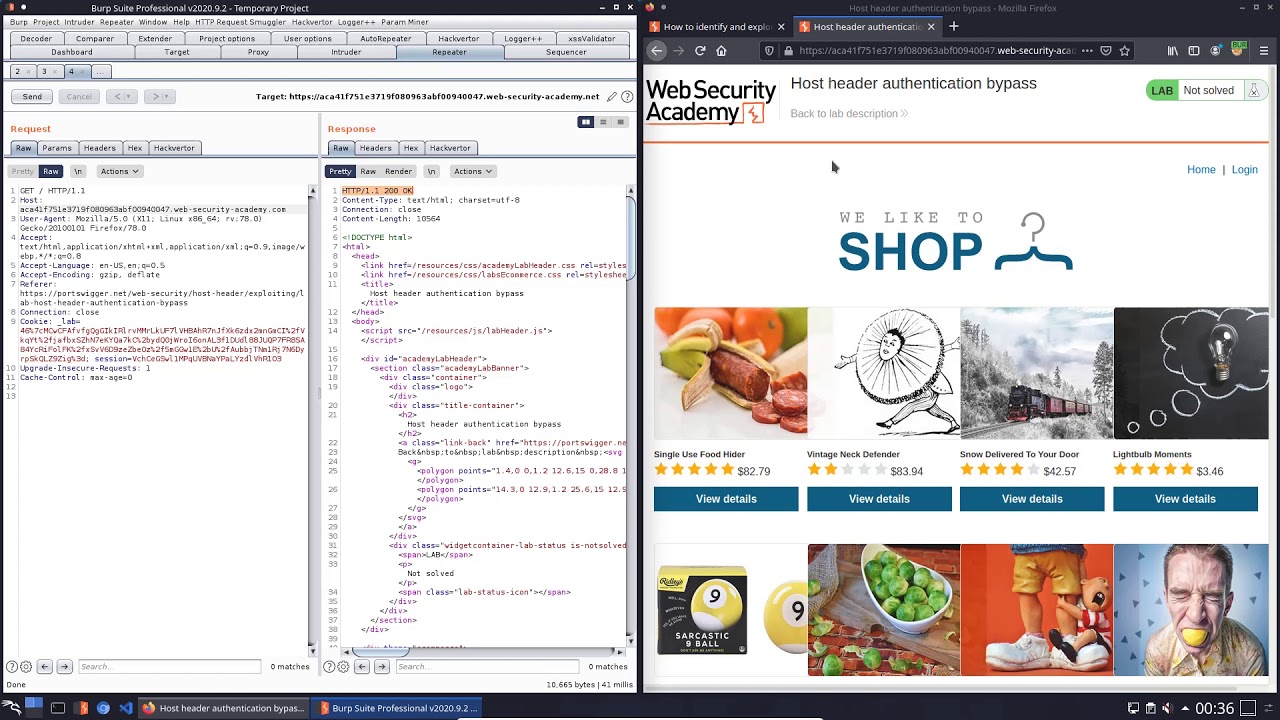Toggle response Pretty view
The height and width of the screenshot is (720, 1280).
[x=341, y=171]
